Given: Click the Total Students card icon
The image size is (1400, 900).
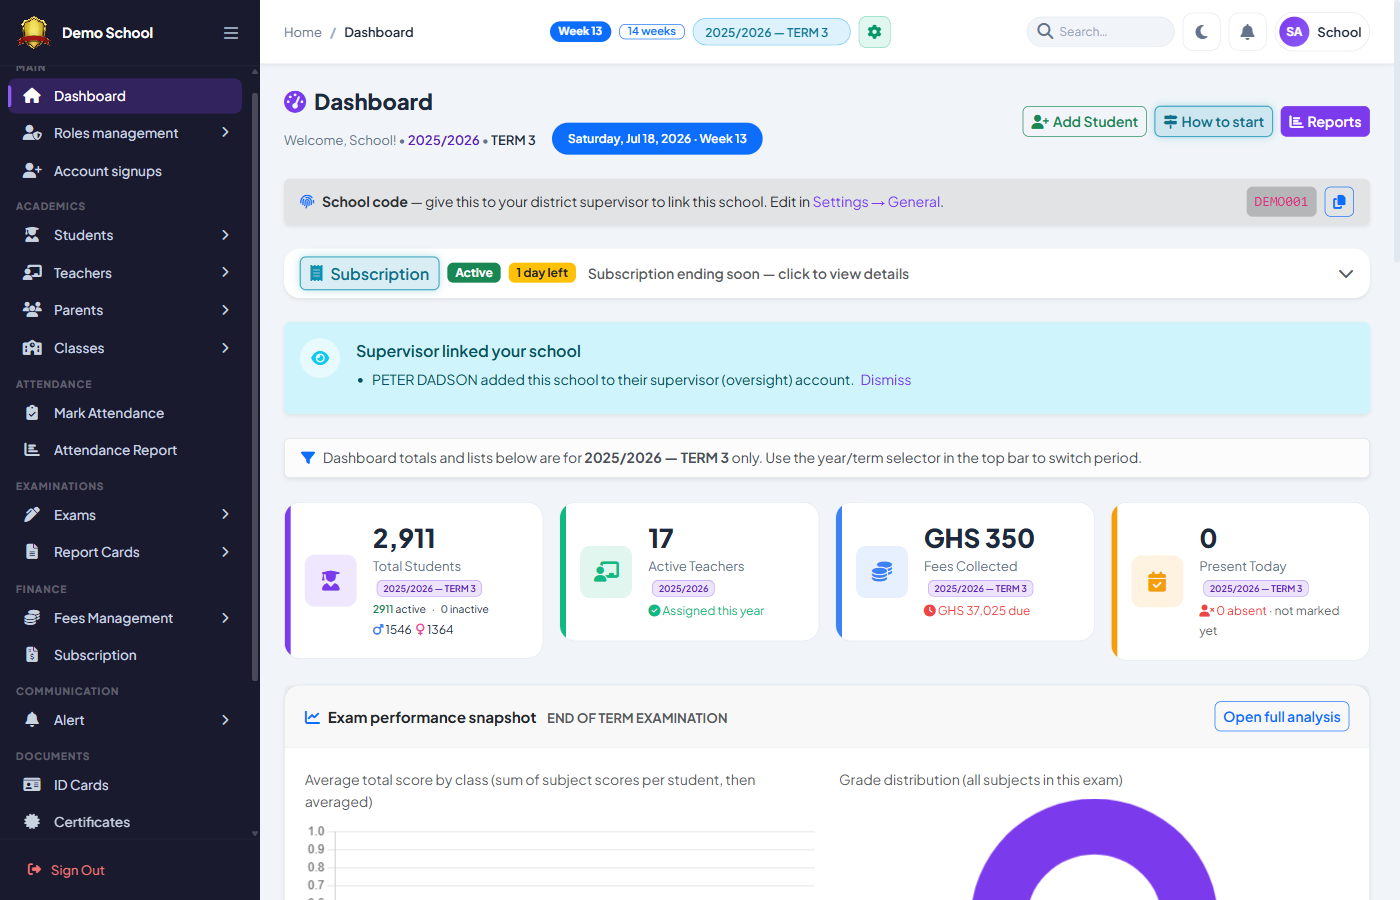Looking at the screenshot, I should [331, 581].
